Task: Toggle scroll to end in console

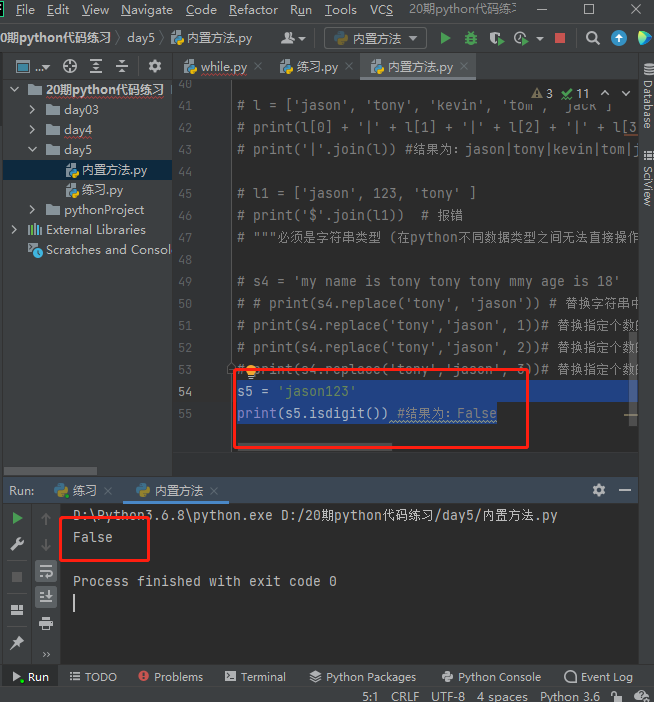Action: tap(46, 597)
